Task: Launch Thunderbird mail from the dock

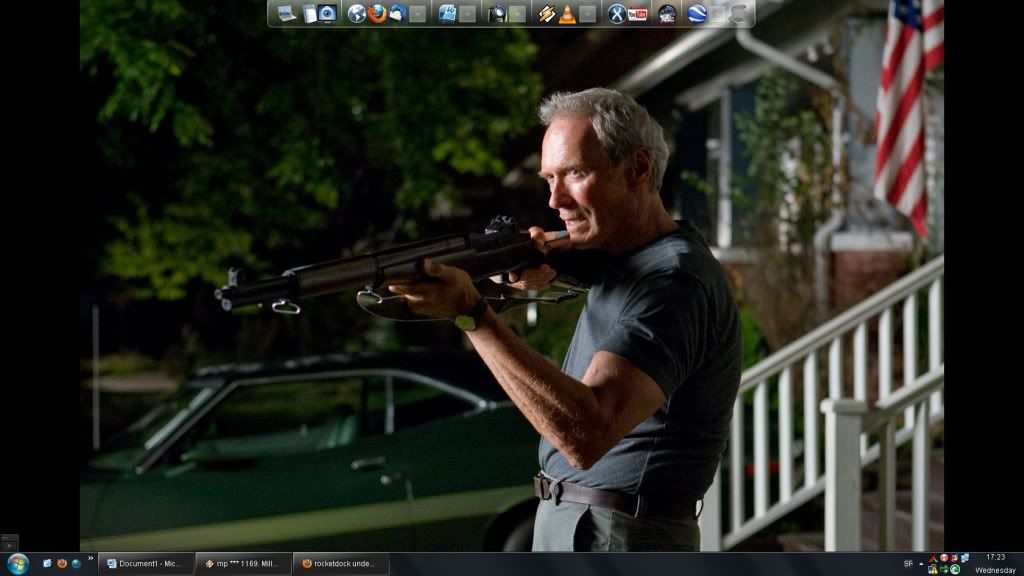Action: 398,14
